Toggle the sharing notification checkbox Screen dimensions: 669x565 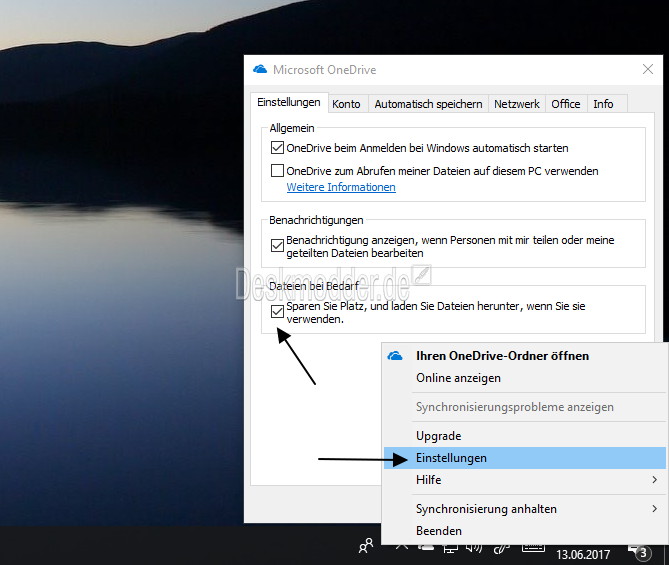click(277, 245)
